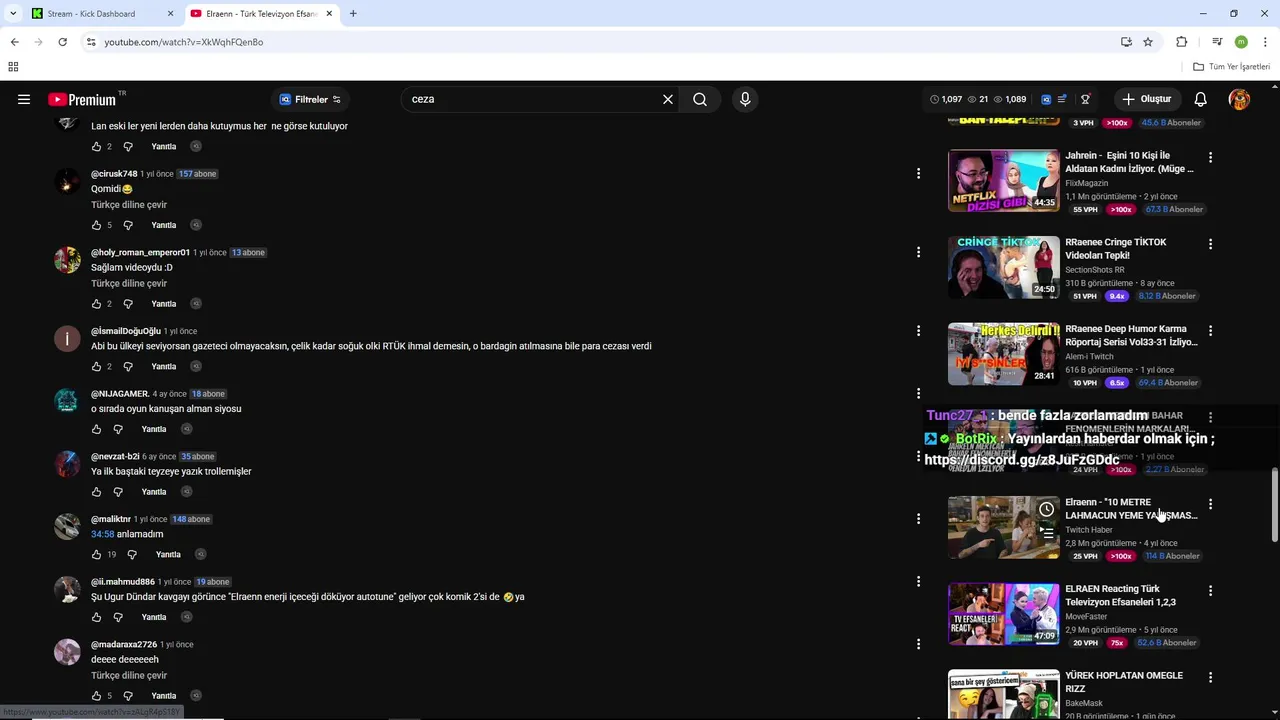Reply to @cirusk748 with Yanıtla
Image resolution: width=1280 pixels, height=720 pixels.
pos(163,225)
